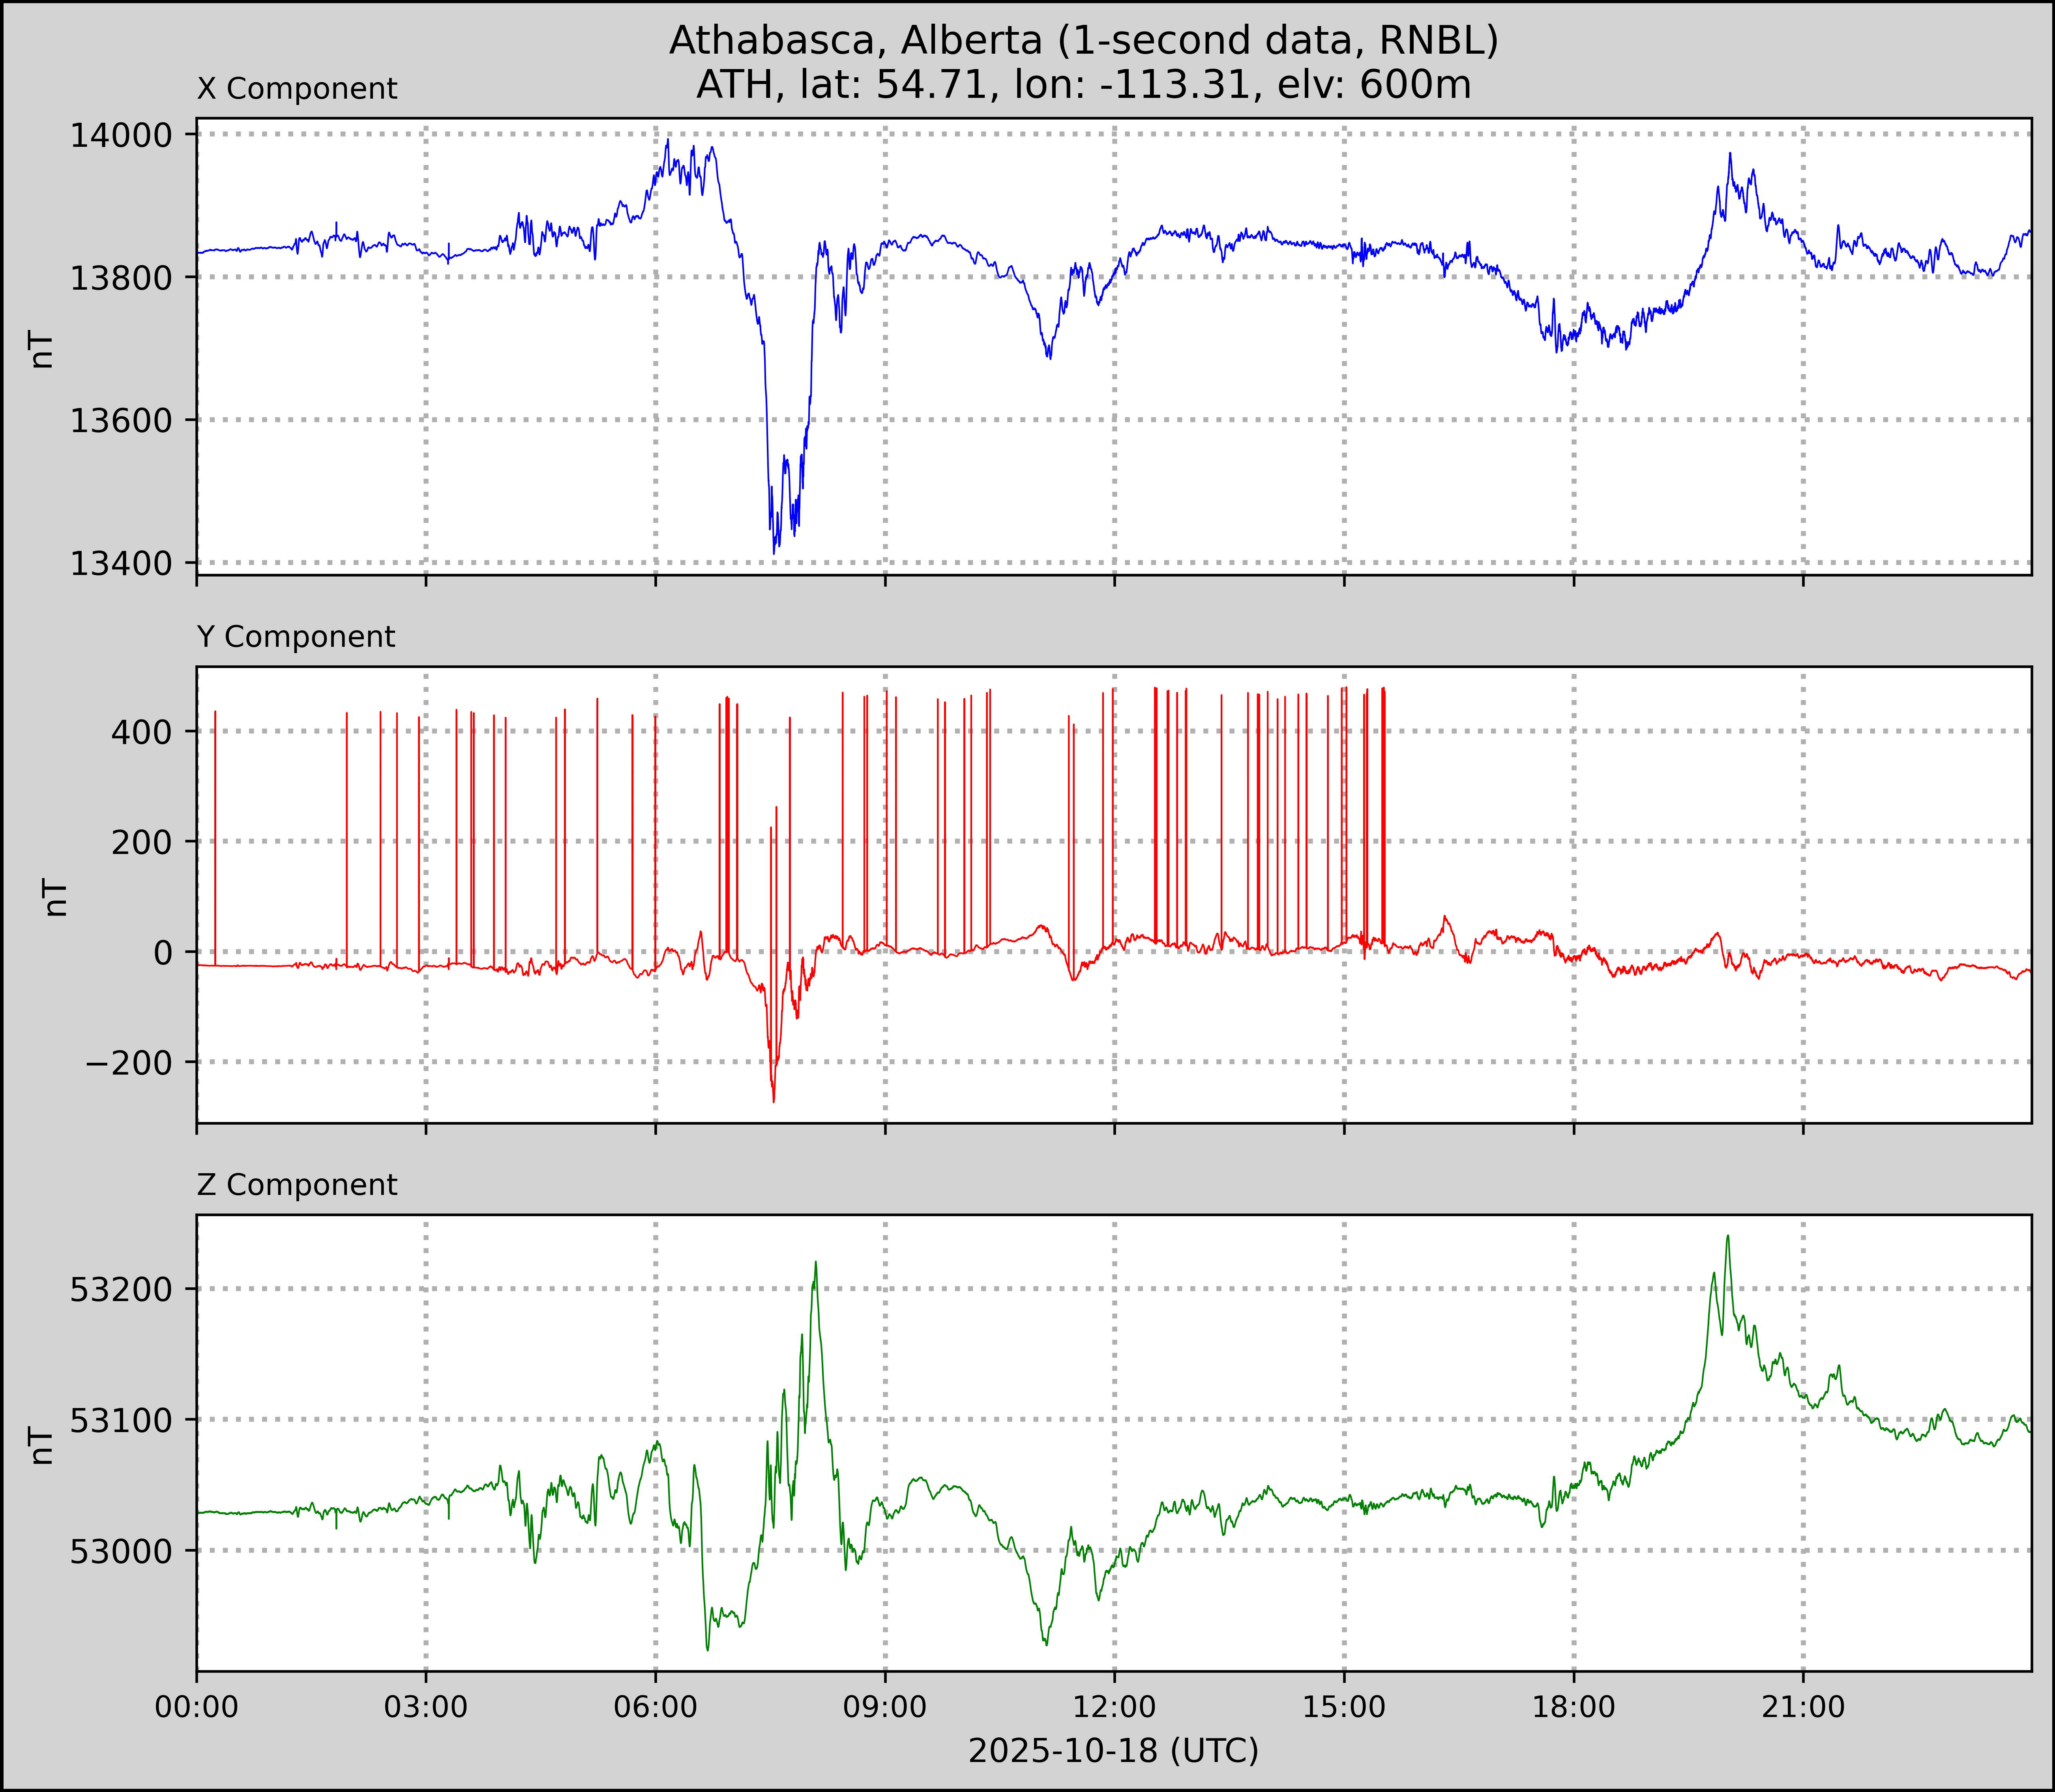Click the 'Z Component' subplot label

click(x=297, y=1185)
